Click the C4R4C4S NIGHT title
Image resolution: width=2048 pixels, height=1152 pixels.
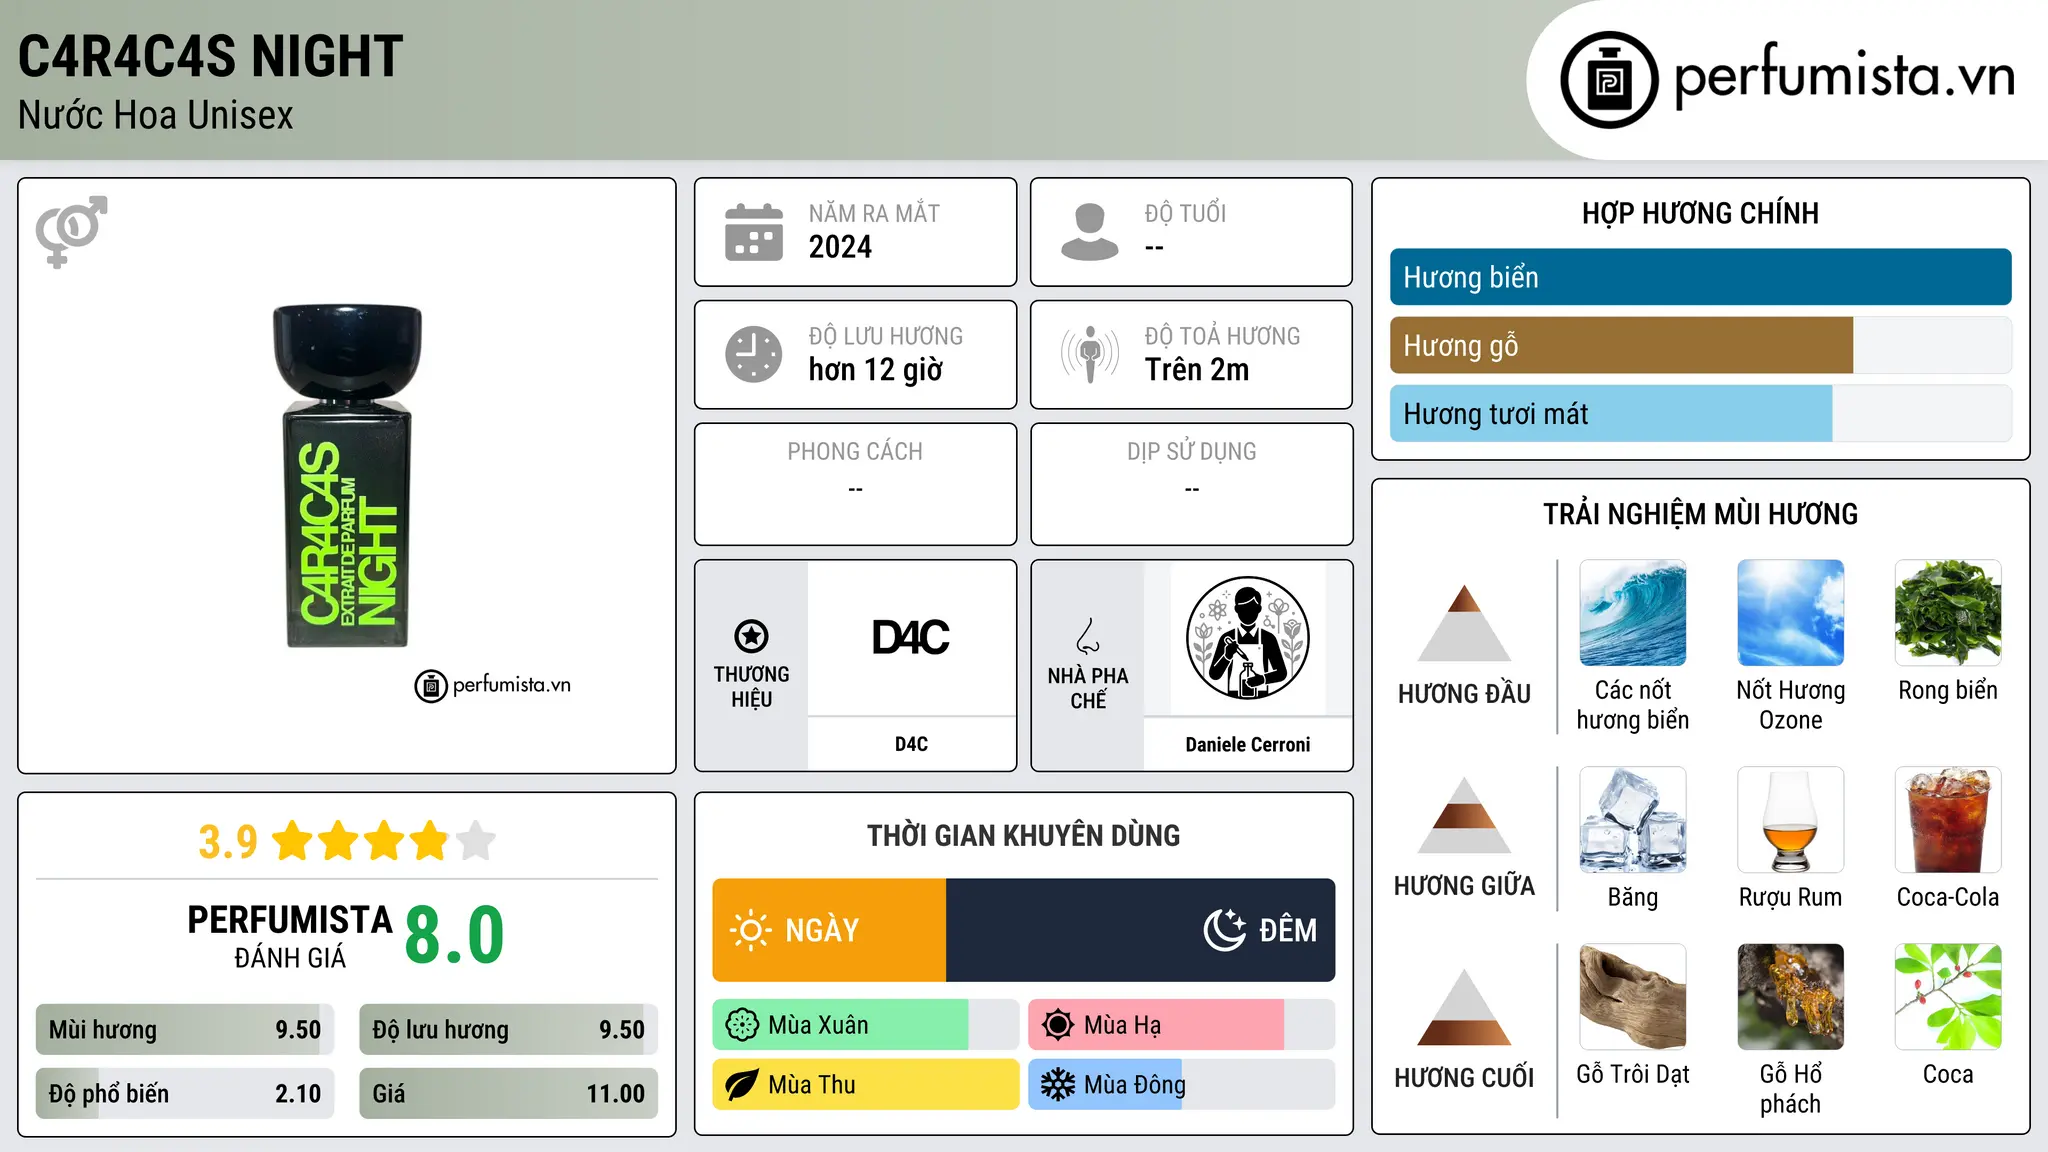point(210,56)
